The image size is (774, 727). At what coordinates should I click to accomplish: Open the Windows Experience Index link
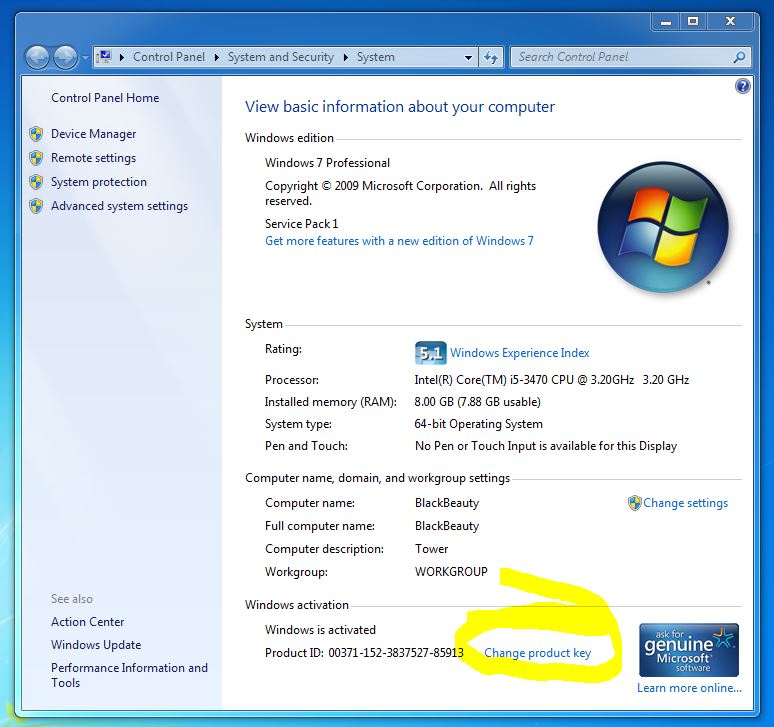pyautogui.click(x=519, y=353)
